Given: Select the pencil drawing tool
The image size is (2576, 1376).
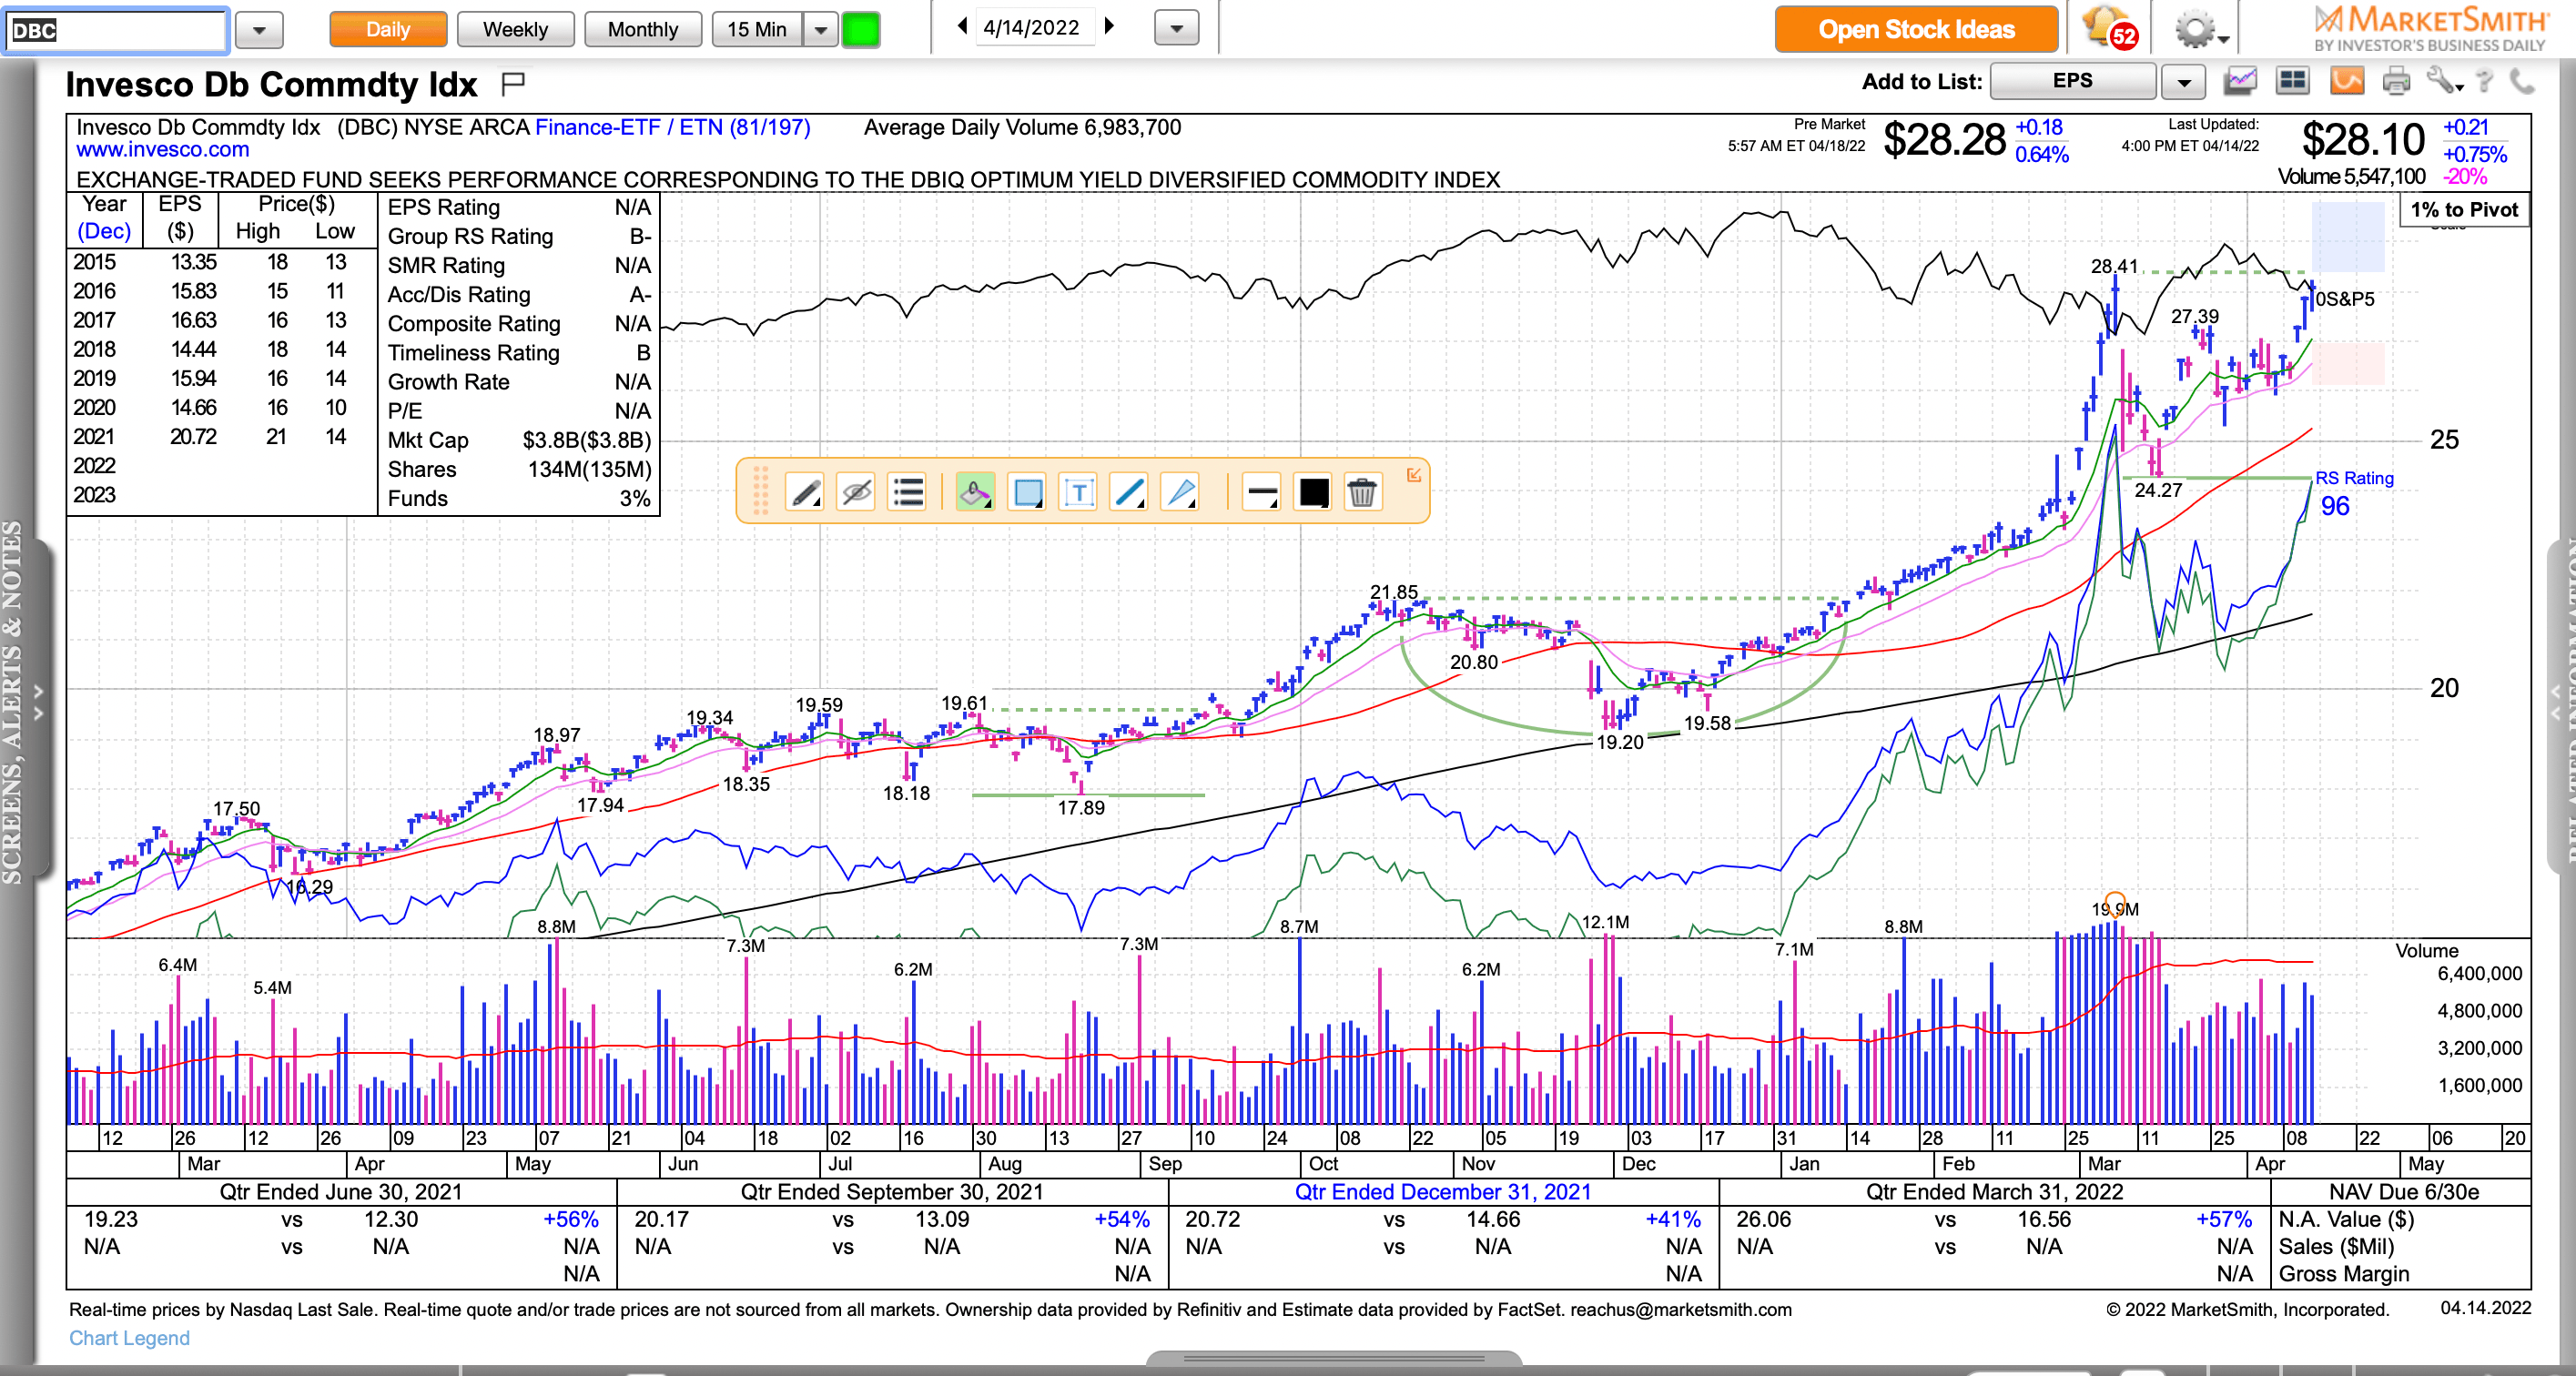Looking at the screenshot, I should [x=805, y=492].
